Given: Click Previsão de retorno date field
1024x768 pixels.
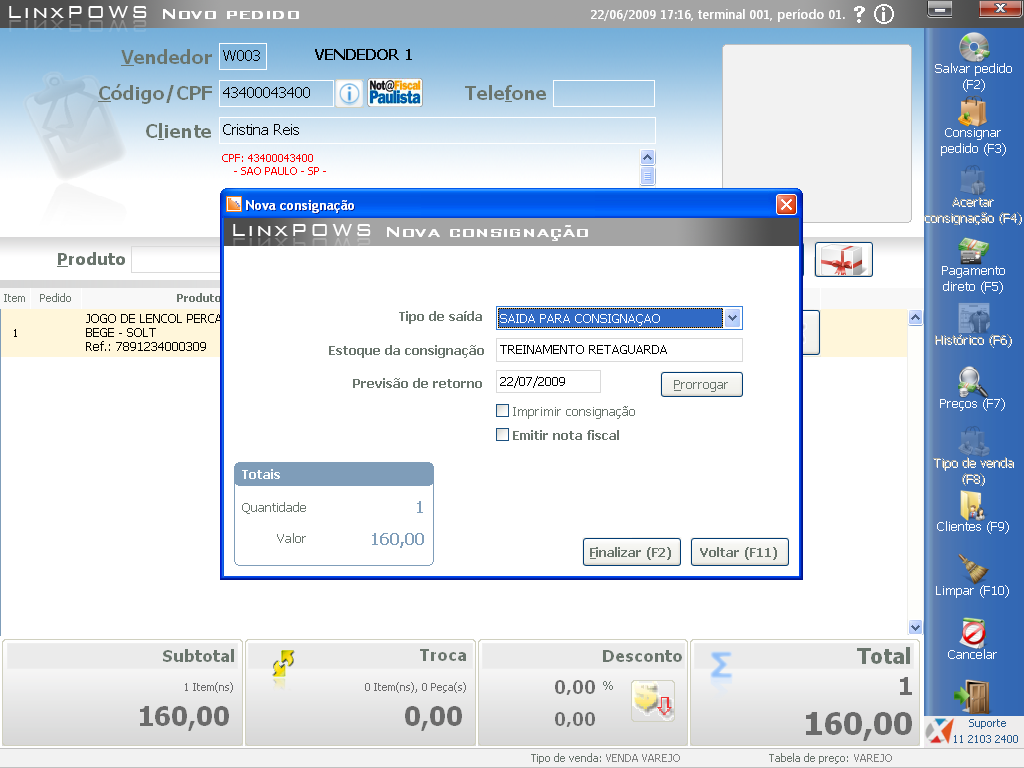Looking at the screenshot, I should click(548, 381).
